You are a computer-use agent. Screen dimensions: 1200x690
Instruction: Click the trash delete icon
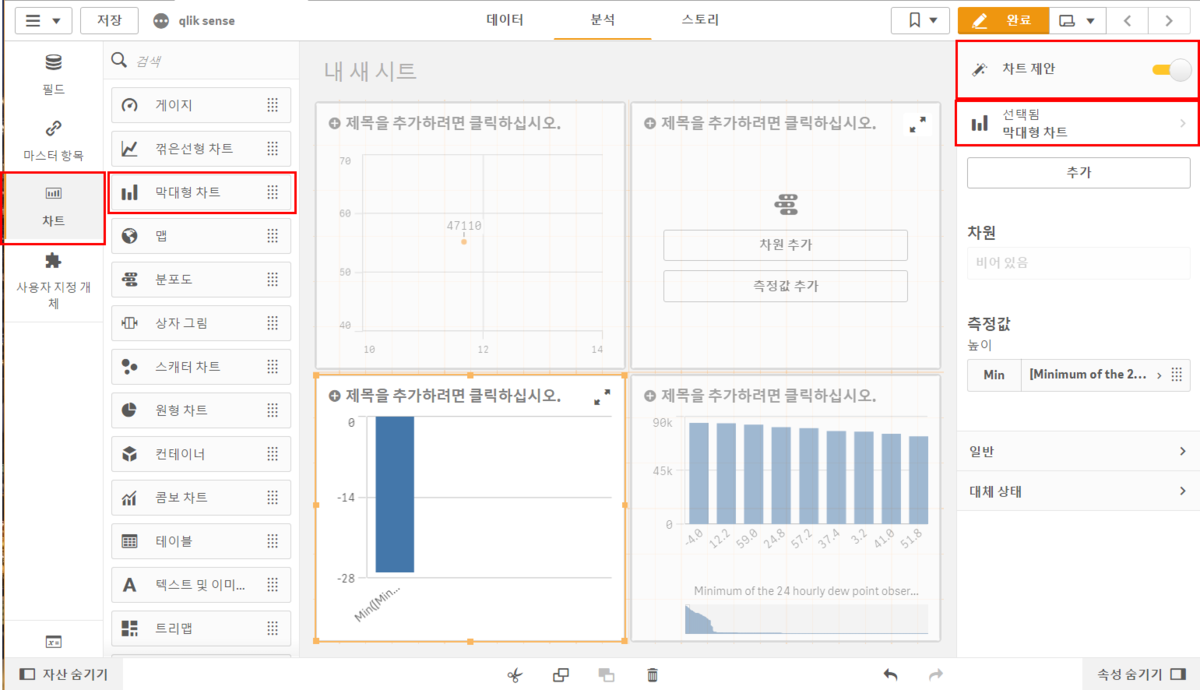[x=652, y=675]
